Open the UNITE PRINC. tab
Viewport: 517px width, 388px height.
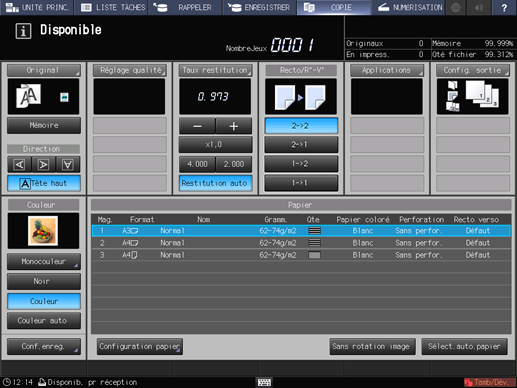[x=37, y=7]
